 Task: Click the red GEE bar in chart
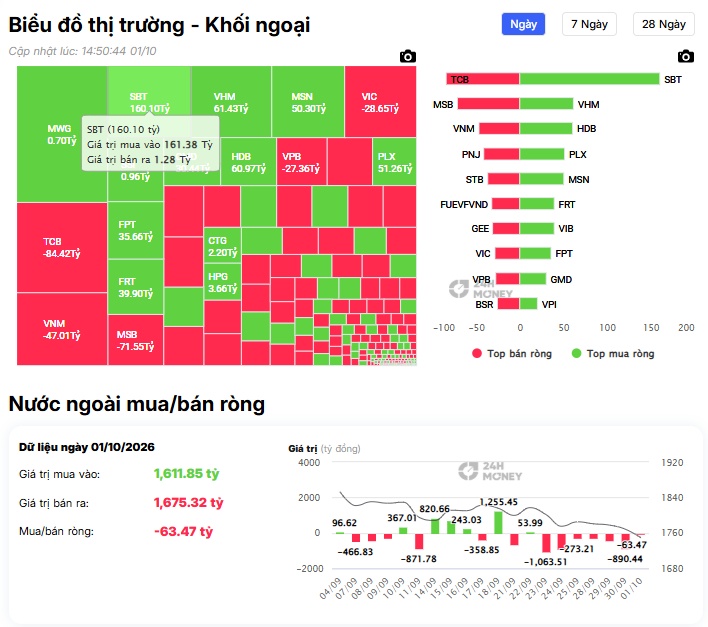point(506,228)
